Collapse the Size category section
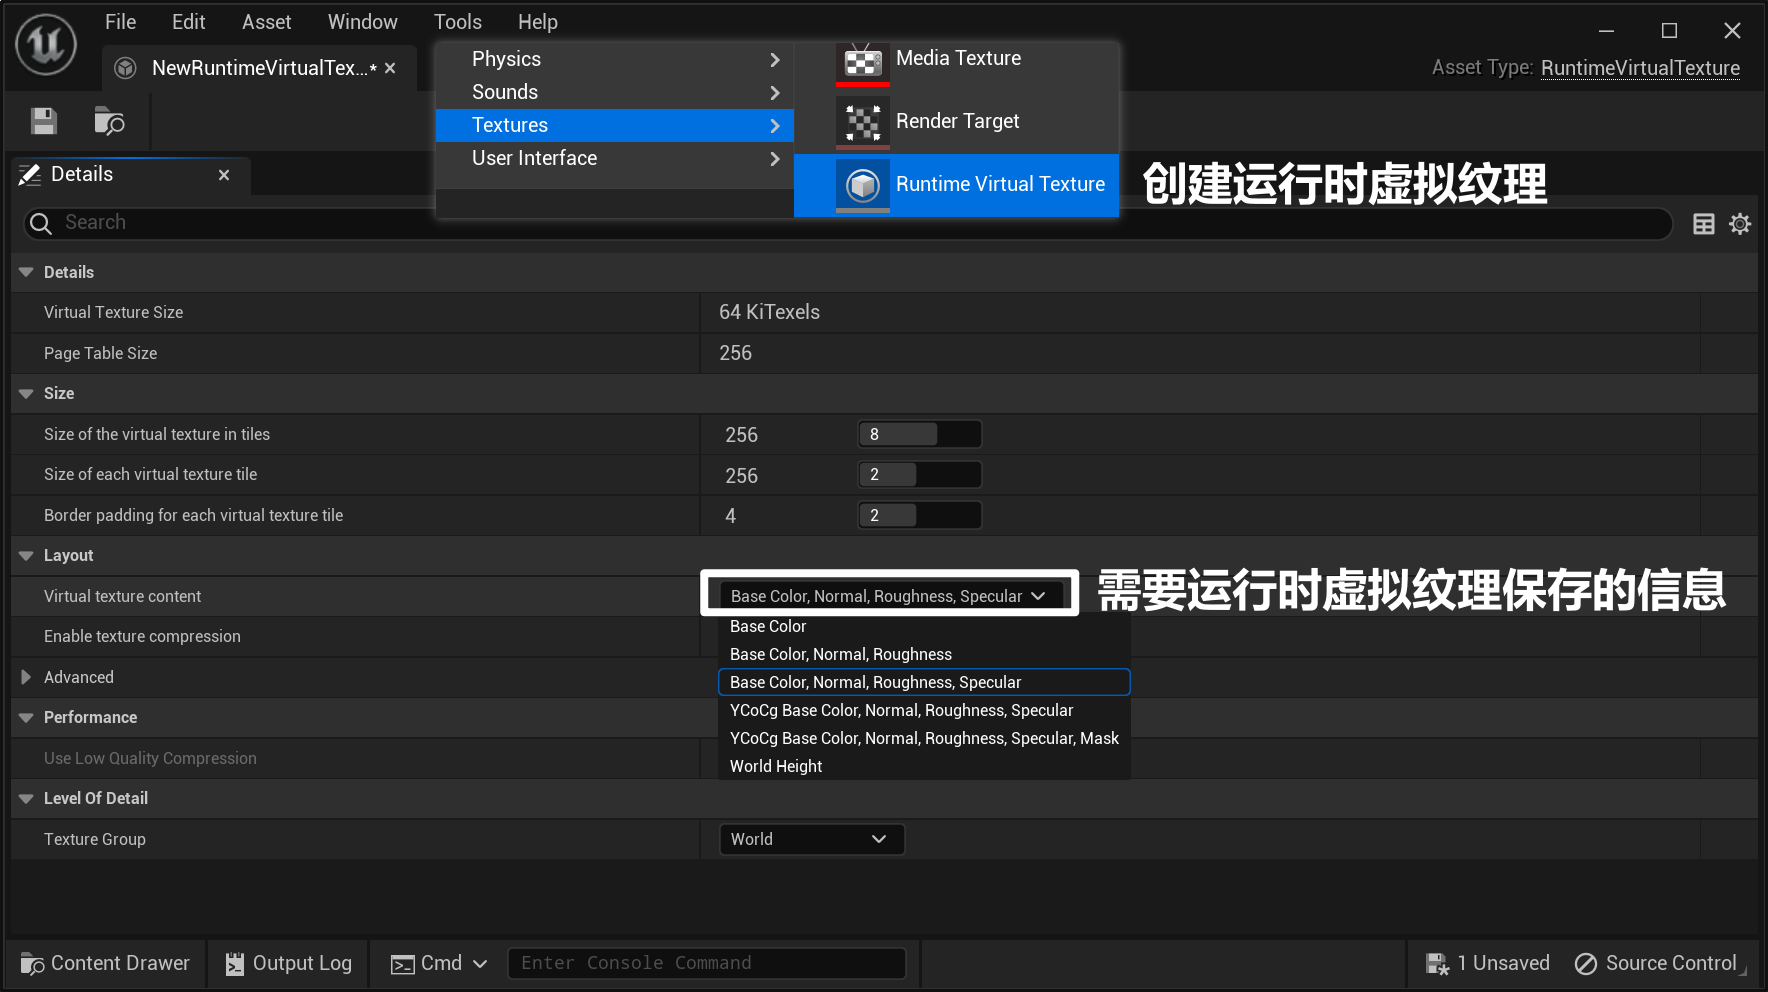This screenshot has width=1768, height=992. [26, 394]
